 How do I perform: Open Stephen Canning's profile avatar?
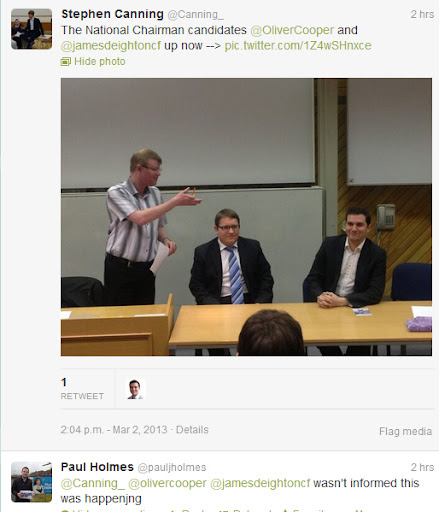coord(31,29)
